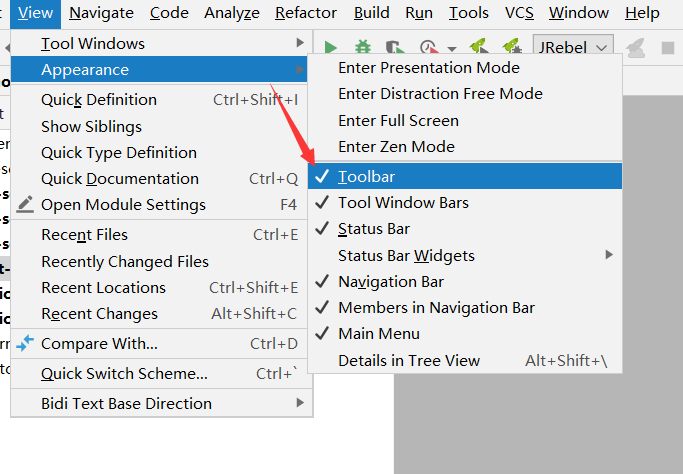The height and width of the screenshot is (474, 683).
Task: Open the JRebel run configuration dropdown
Action: coord(573,47)
